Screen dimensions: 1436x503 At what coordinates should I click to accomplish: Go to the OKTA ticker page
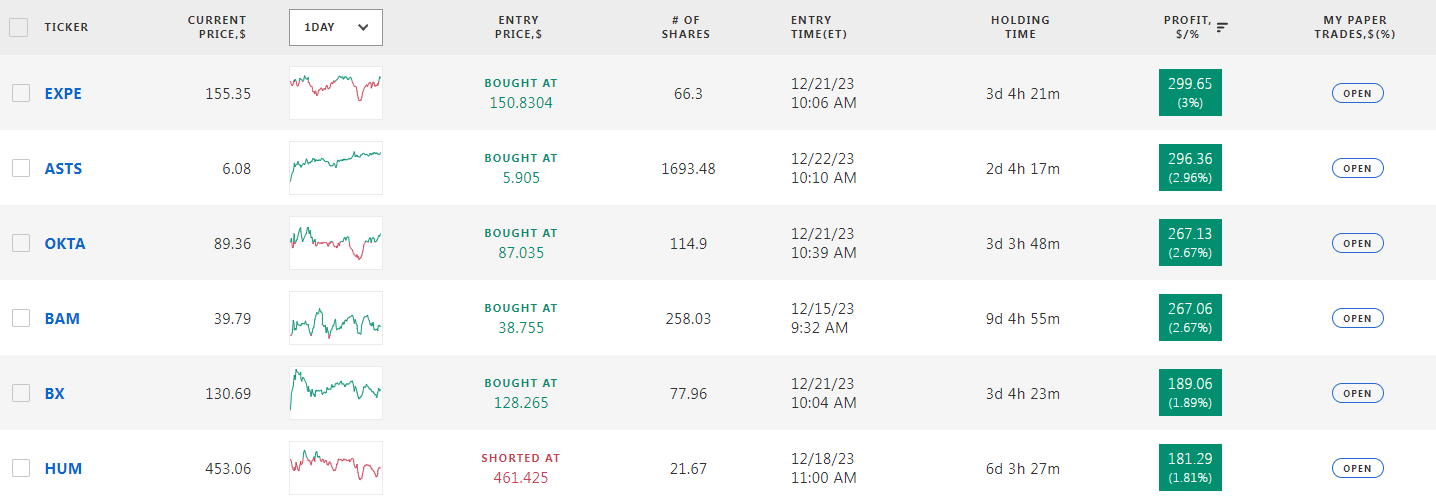tap(65, 243)
